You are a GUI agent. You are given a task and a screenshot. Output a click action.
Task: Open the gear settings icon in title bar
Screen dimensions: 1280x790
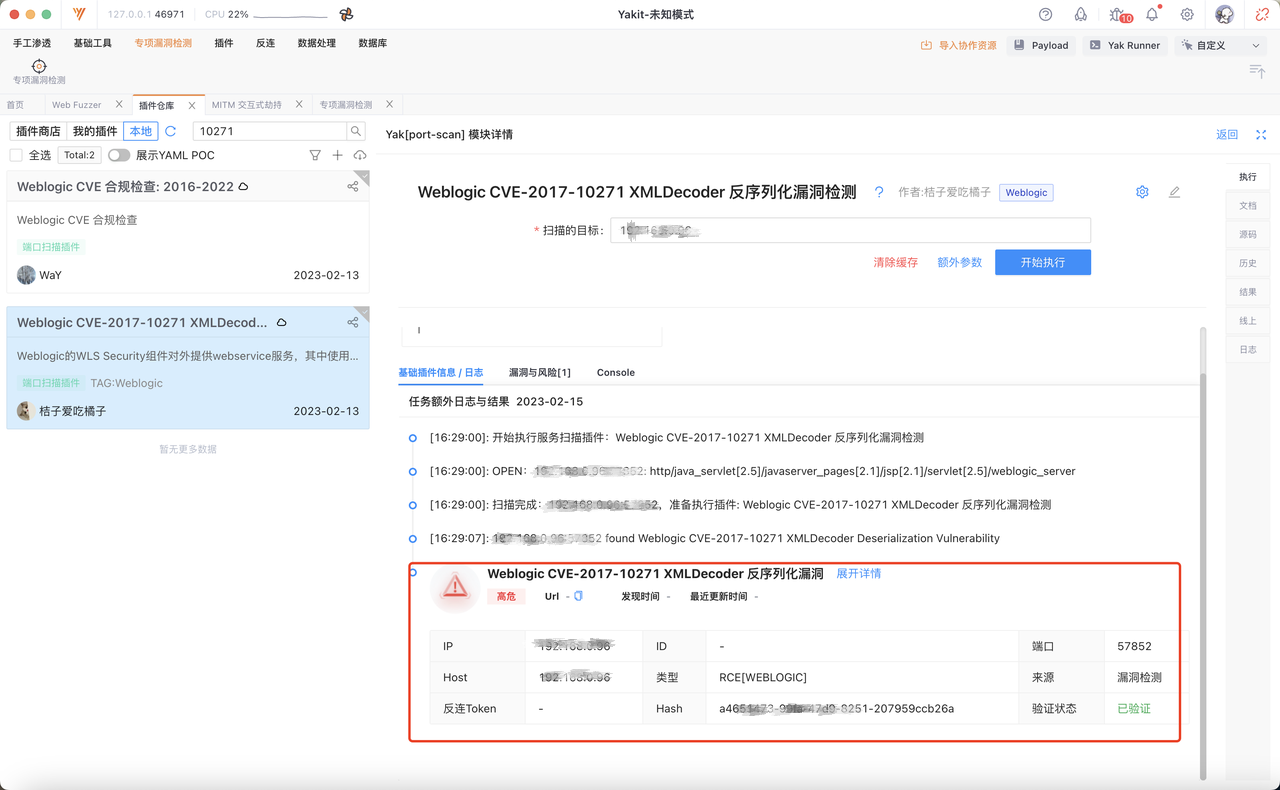(x=1187, y=15)
